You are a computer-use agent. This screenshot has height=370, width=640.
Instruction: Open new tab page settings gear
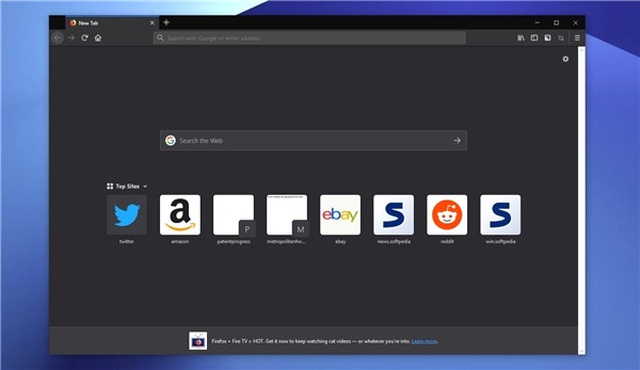[565, 59]
